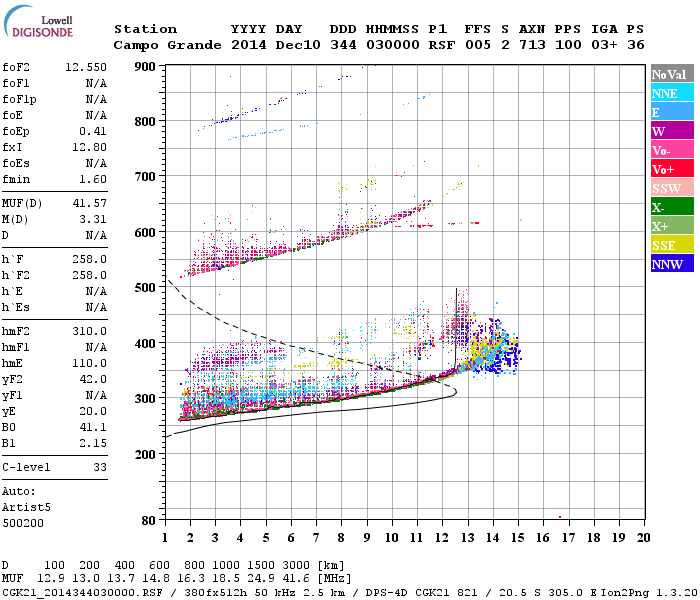Screen dimensions: 700x600
Task: Click the M(D) value 3.31
Action: coord(93,220)
